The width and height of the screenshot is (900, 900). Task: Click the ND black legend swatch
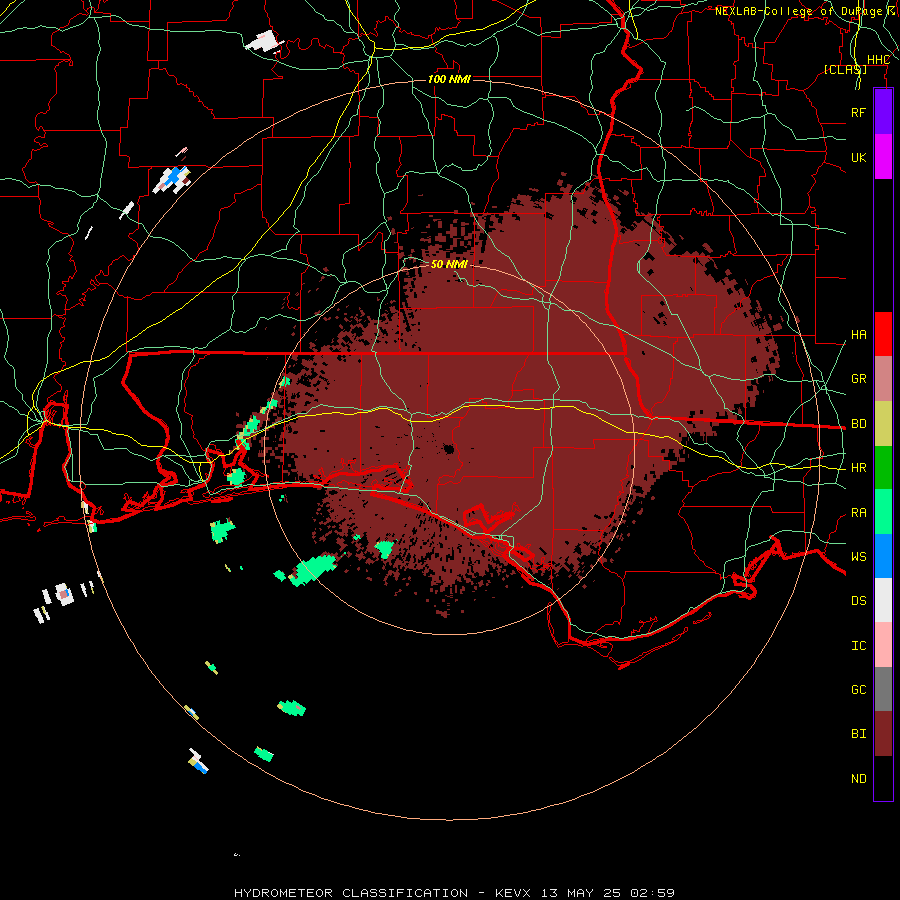pos(883,778)
